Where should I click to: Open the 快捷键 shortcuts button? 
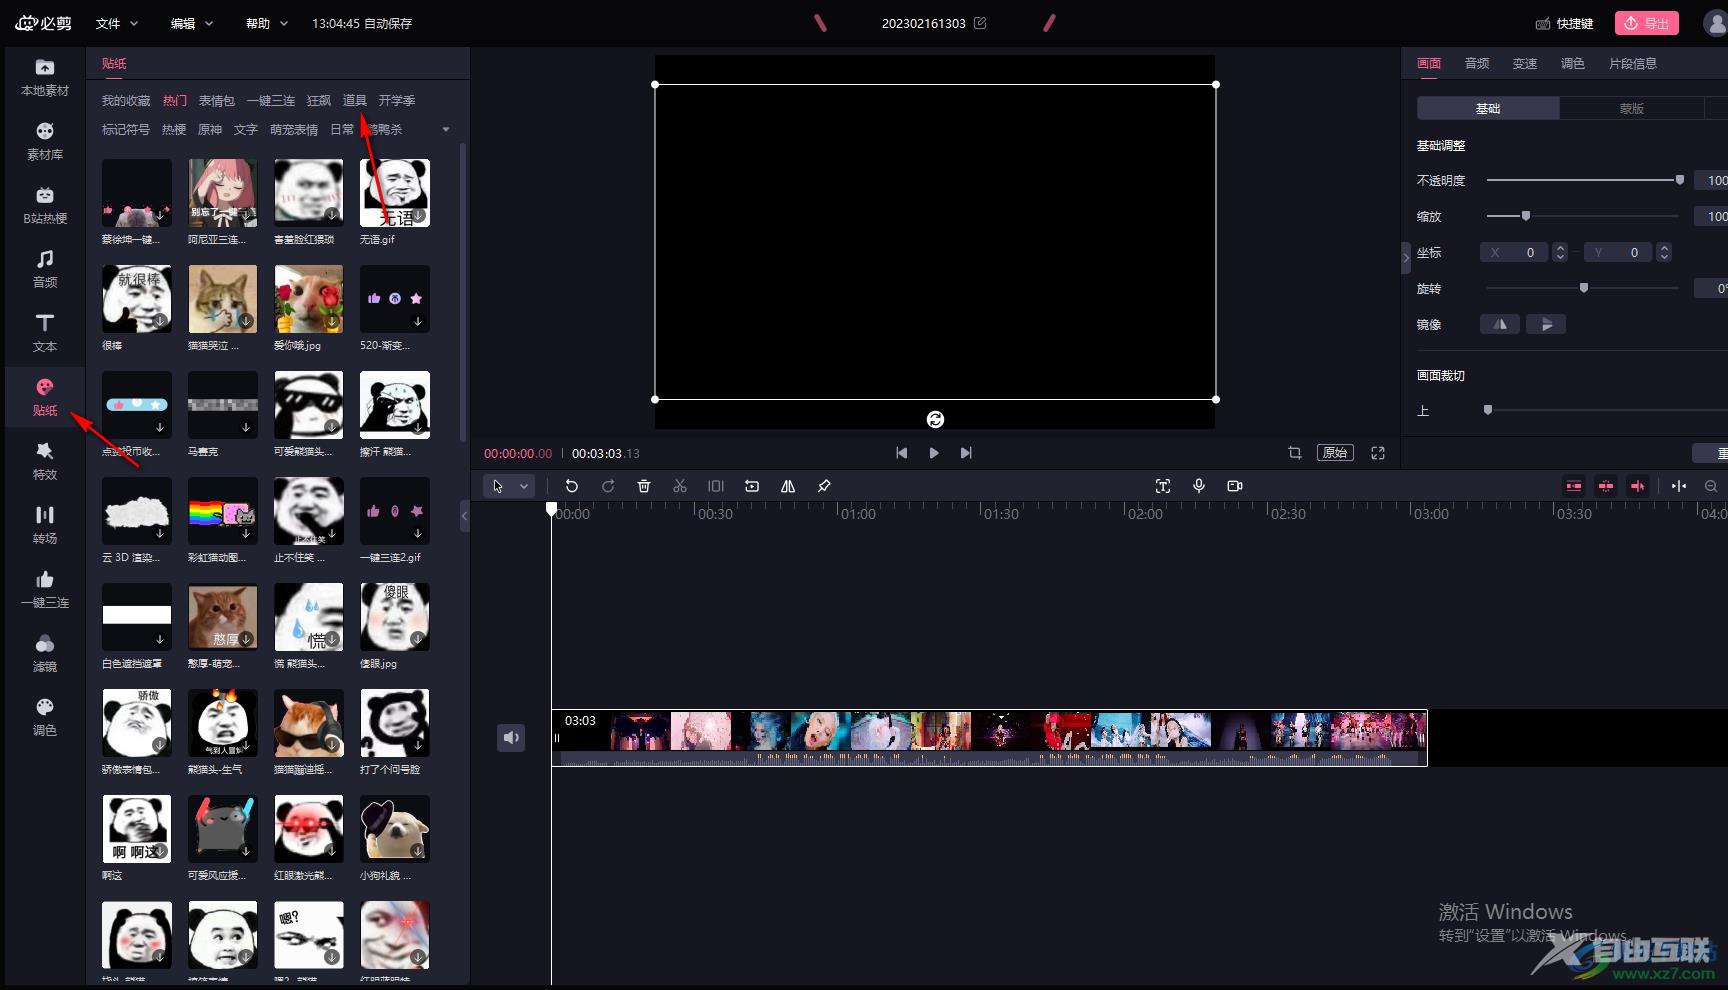click(1565, 23)
